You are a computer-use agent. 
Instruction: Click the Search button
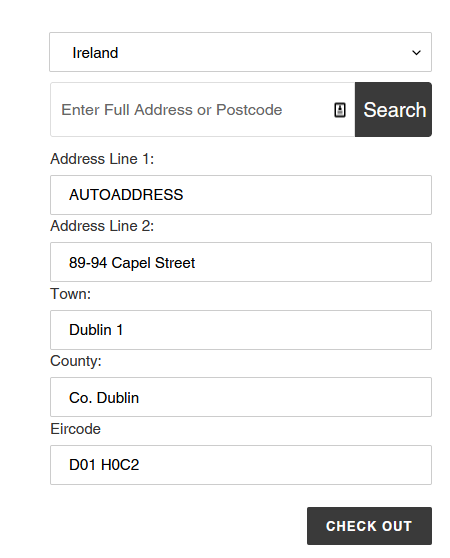[393, 110]
